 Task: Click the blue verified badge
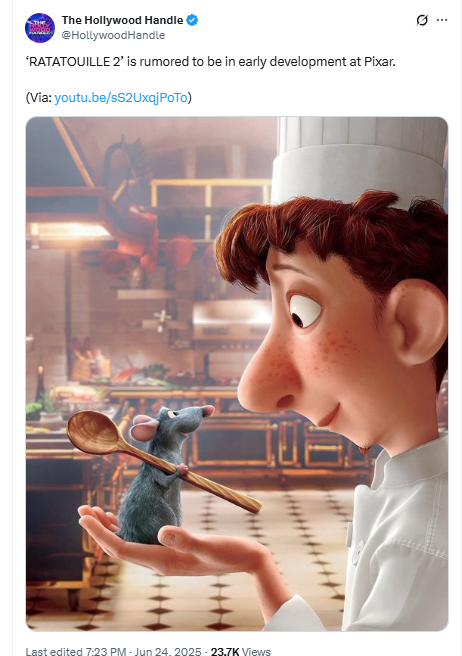point(192,20)
